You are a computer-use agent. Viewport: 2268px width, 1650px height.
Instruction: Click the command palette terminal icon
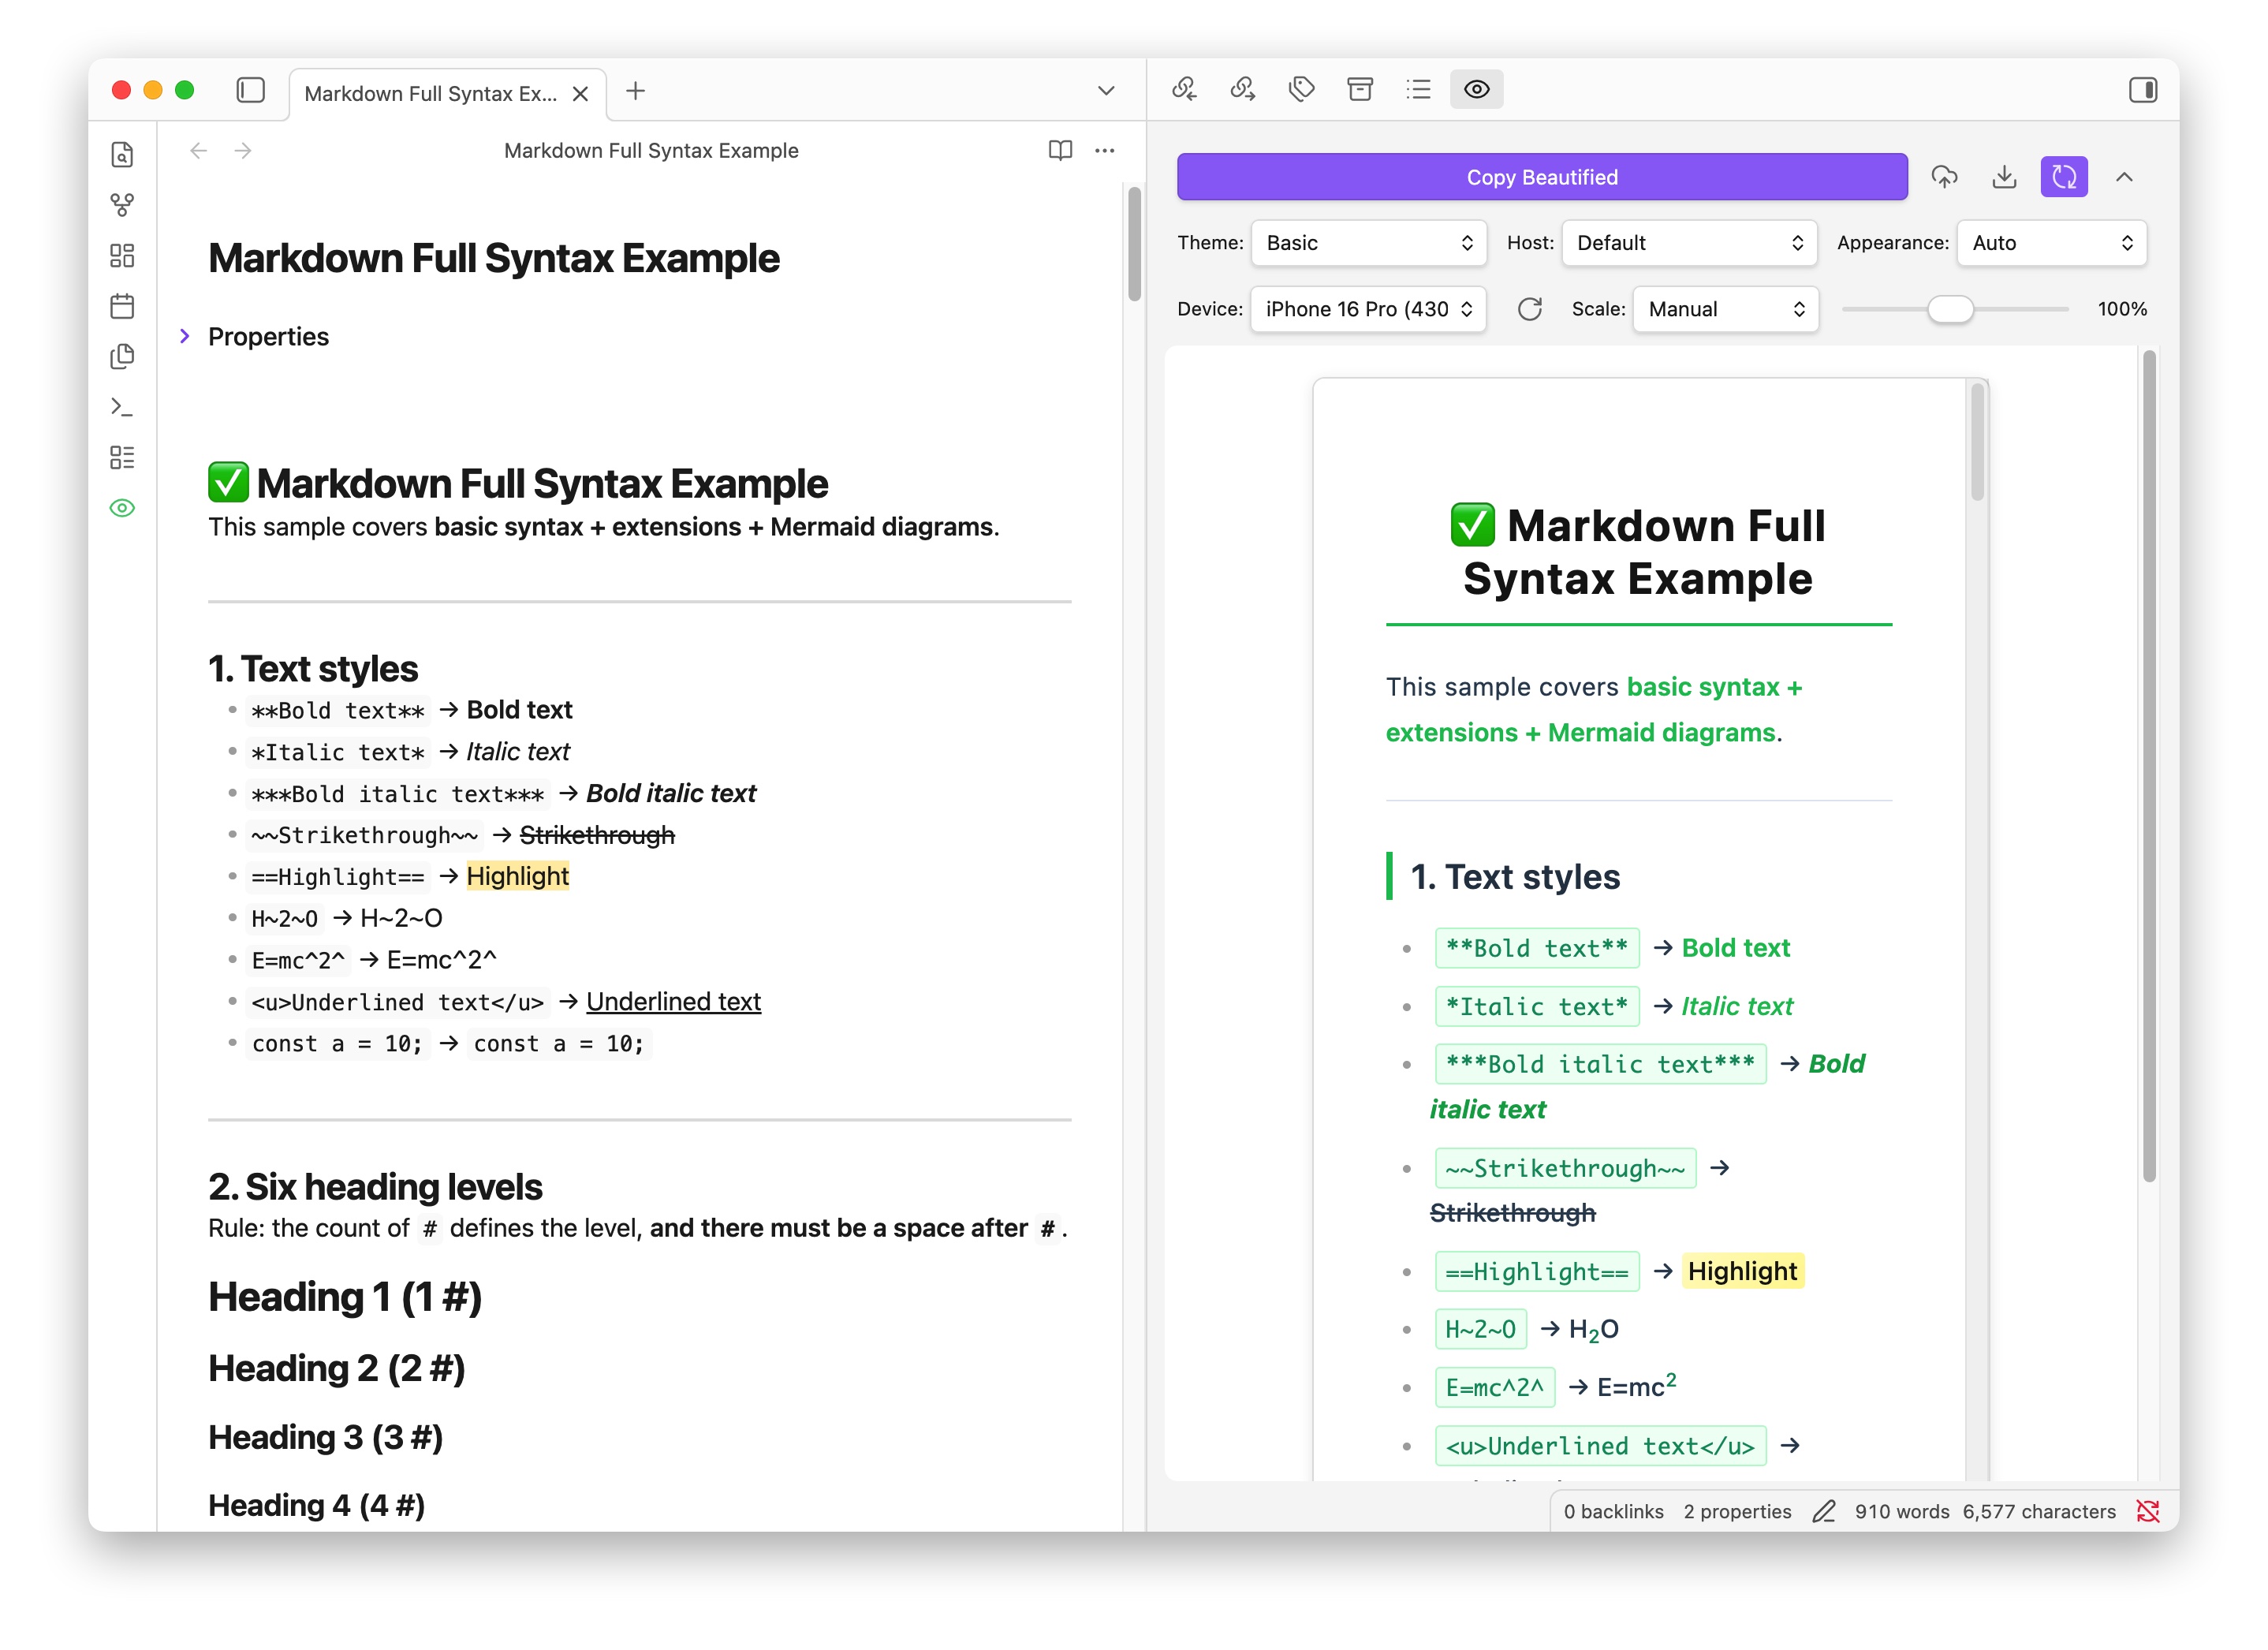click(x=122, y=407)
